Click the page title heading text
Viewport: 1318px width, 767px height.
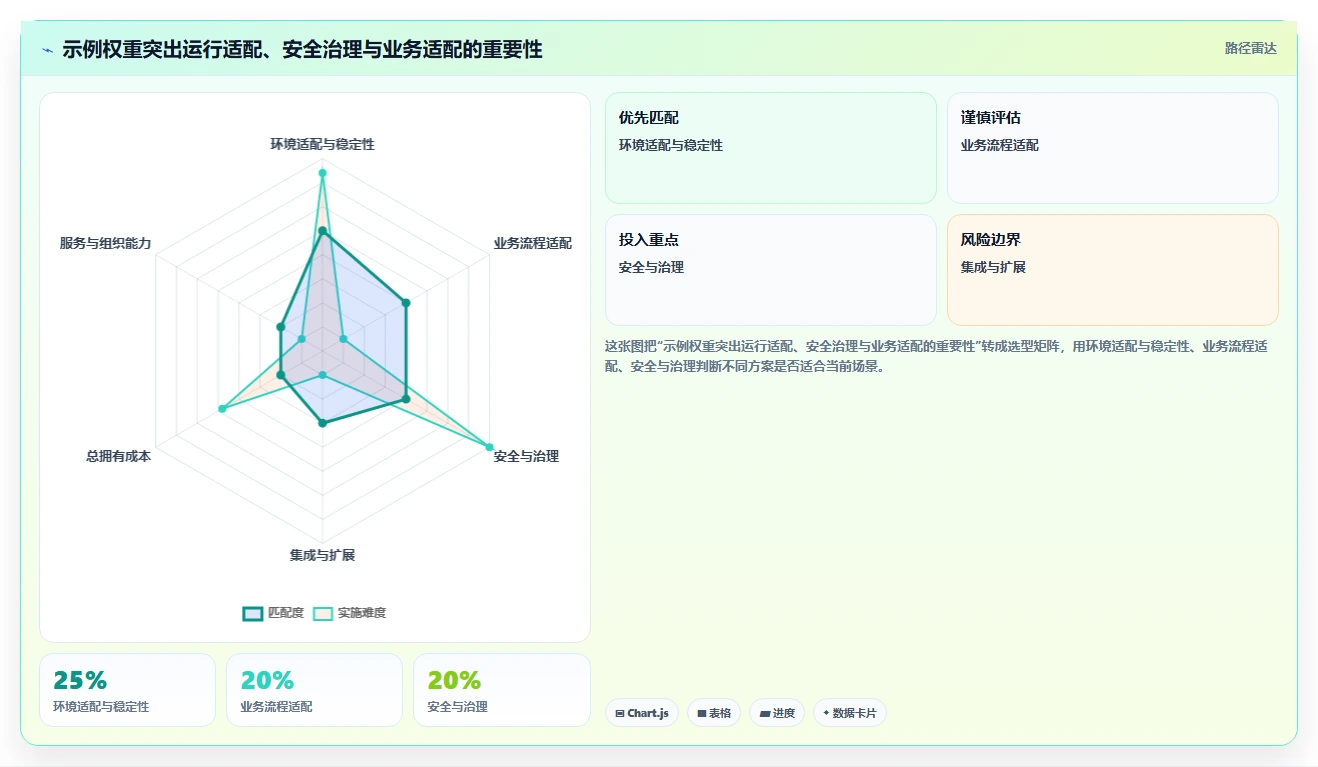click(x=302, y=49)
